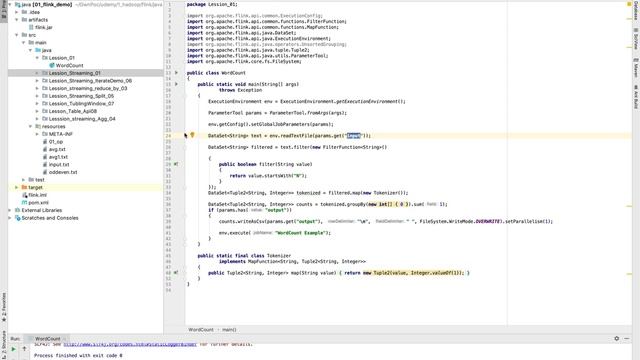This screenshot has height=360, width=640.
Task: Collapse the src folder
Action: coord(17,35)
